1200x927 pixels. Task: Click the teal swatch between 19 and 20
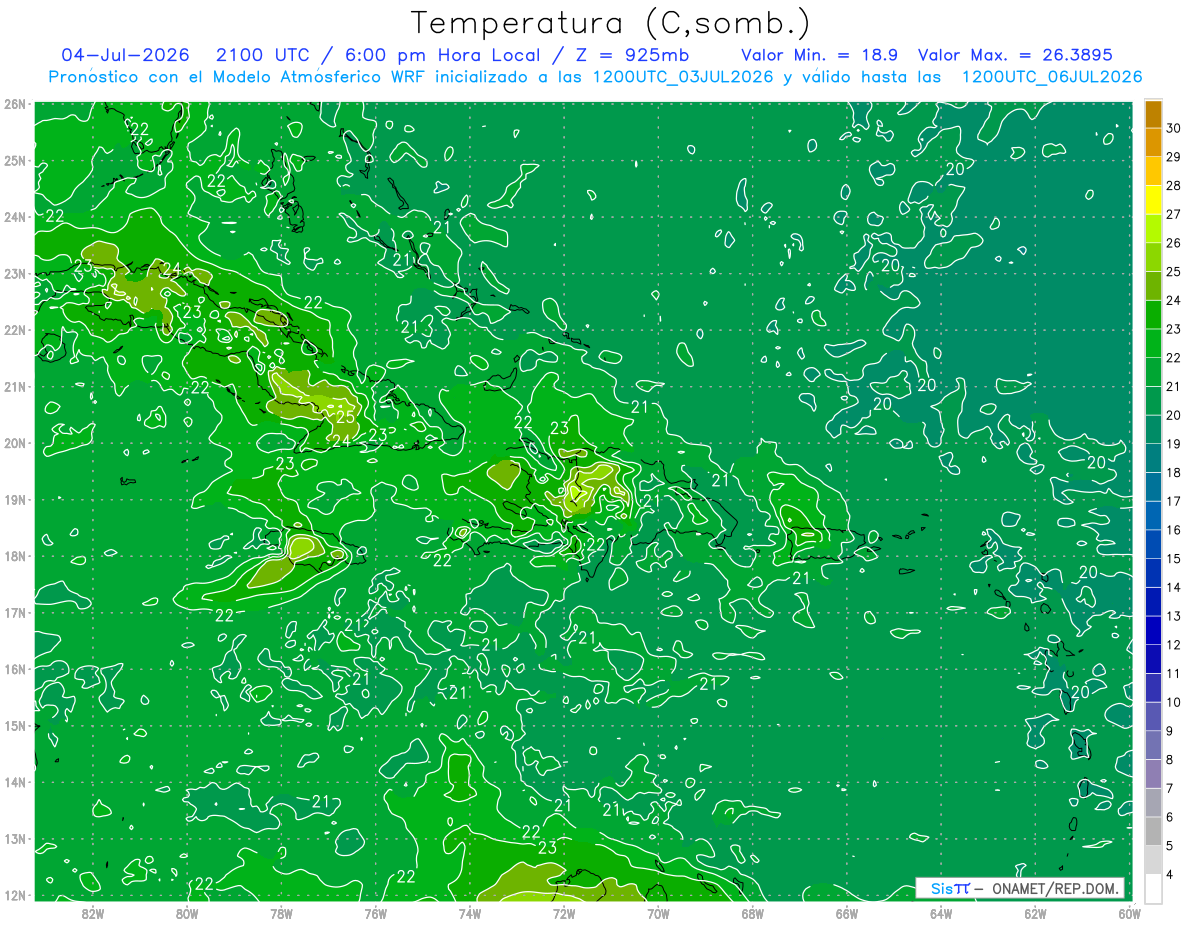click(1153, 429)
